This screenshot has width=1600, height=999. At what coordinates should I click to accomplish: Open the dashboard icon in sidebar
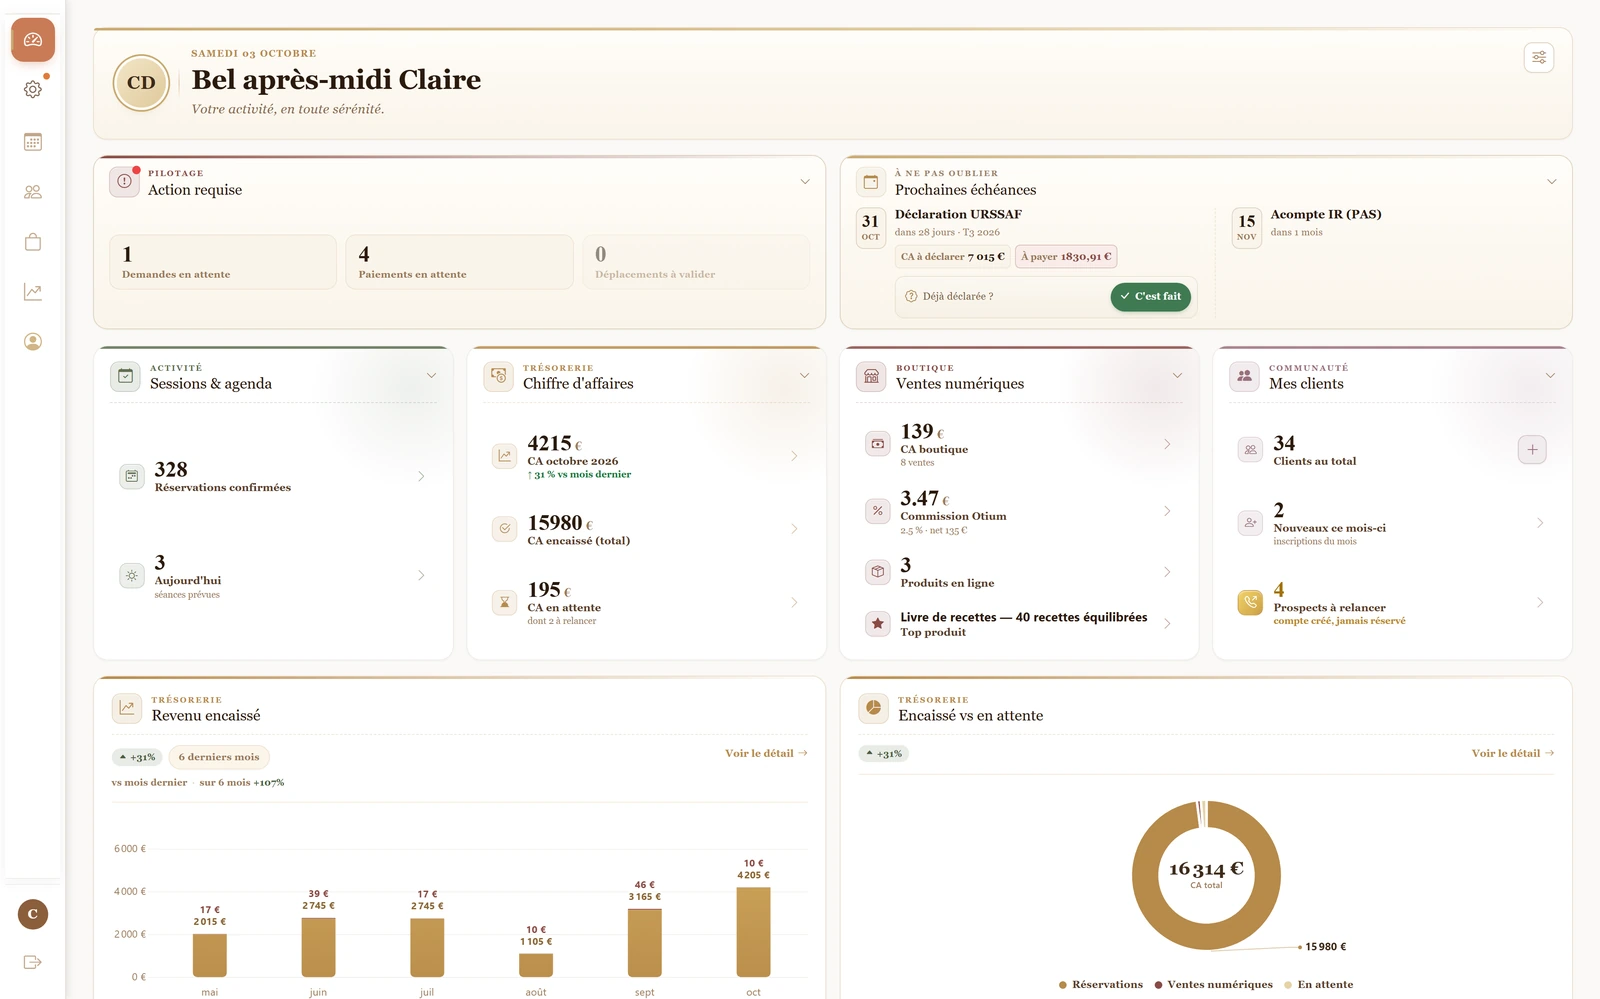33,40
